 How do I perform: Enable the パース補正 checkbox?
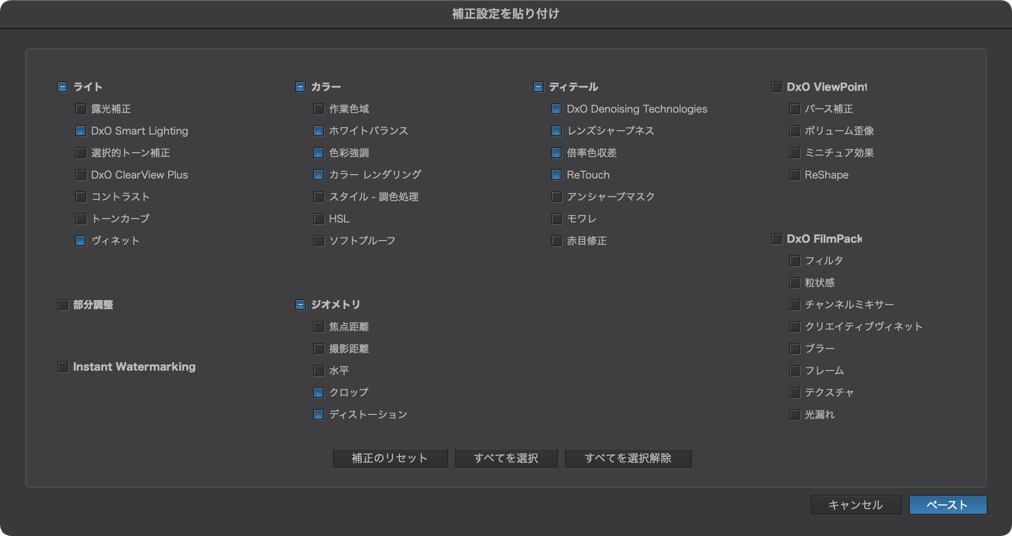tap(794, 109)
